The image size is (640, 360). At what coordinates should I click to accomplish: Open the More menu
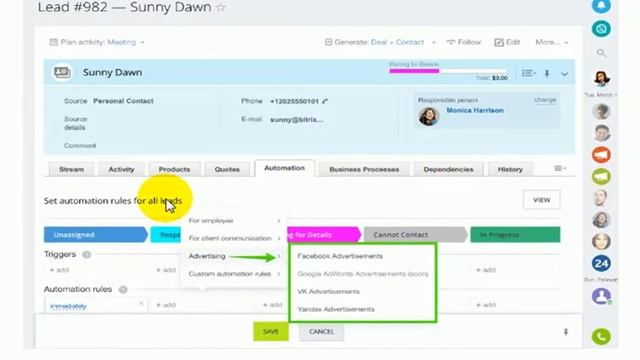tap(551, 42)
